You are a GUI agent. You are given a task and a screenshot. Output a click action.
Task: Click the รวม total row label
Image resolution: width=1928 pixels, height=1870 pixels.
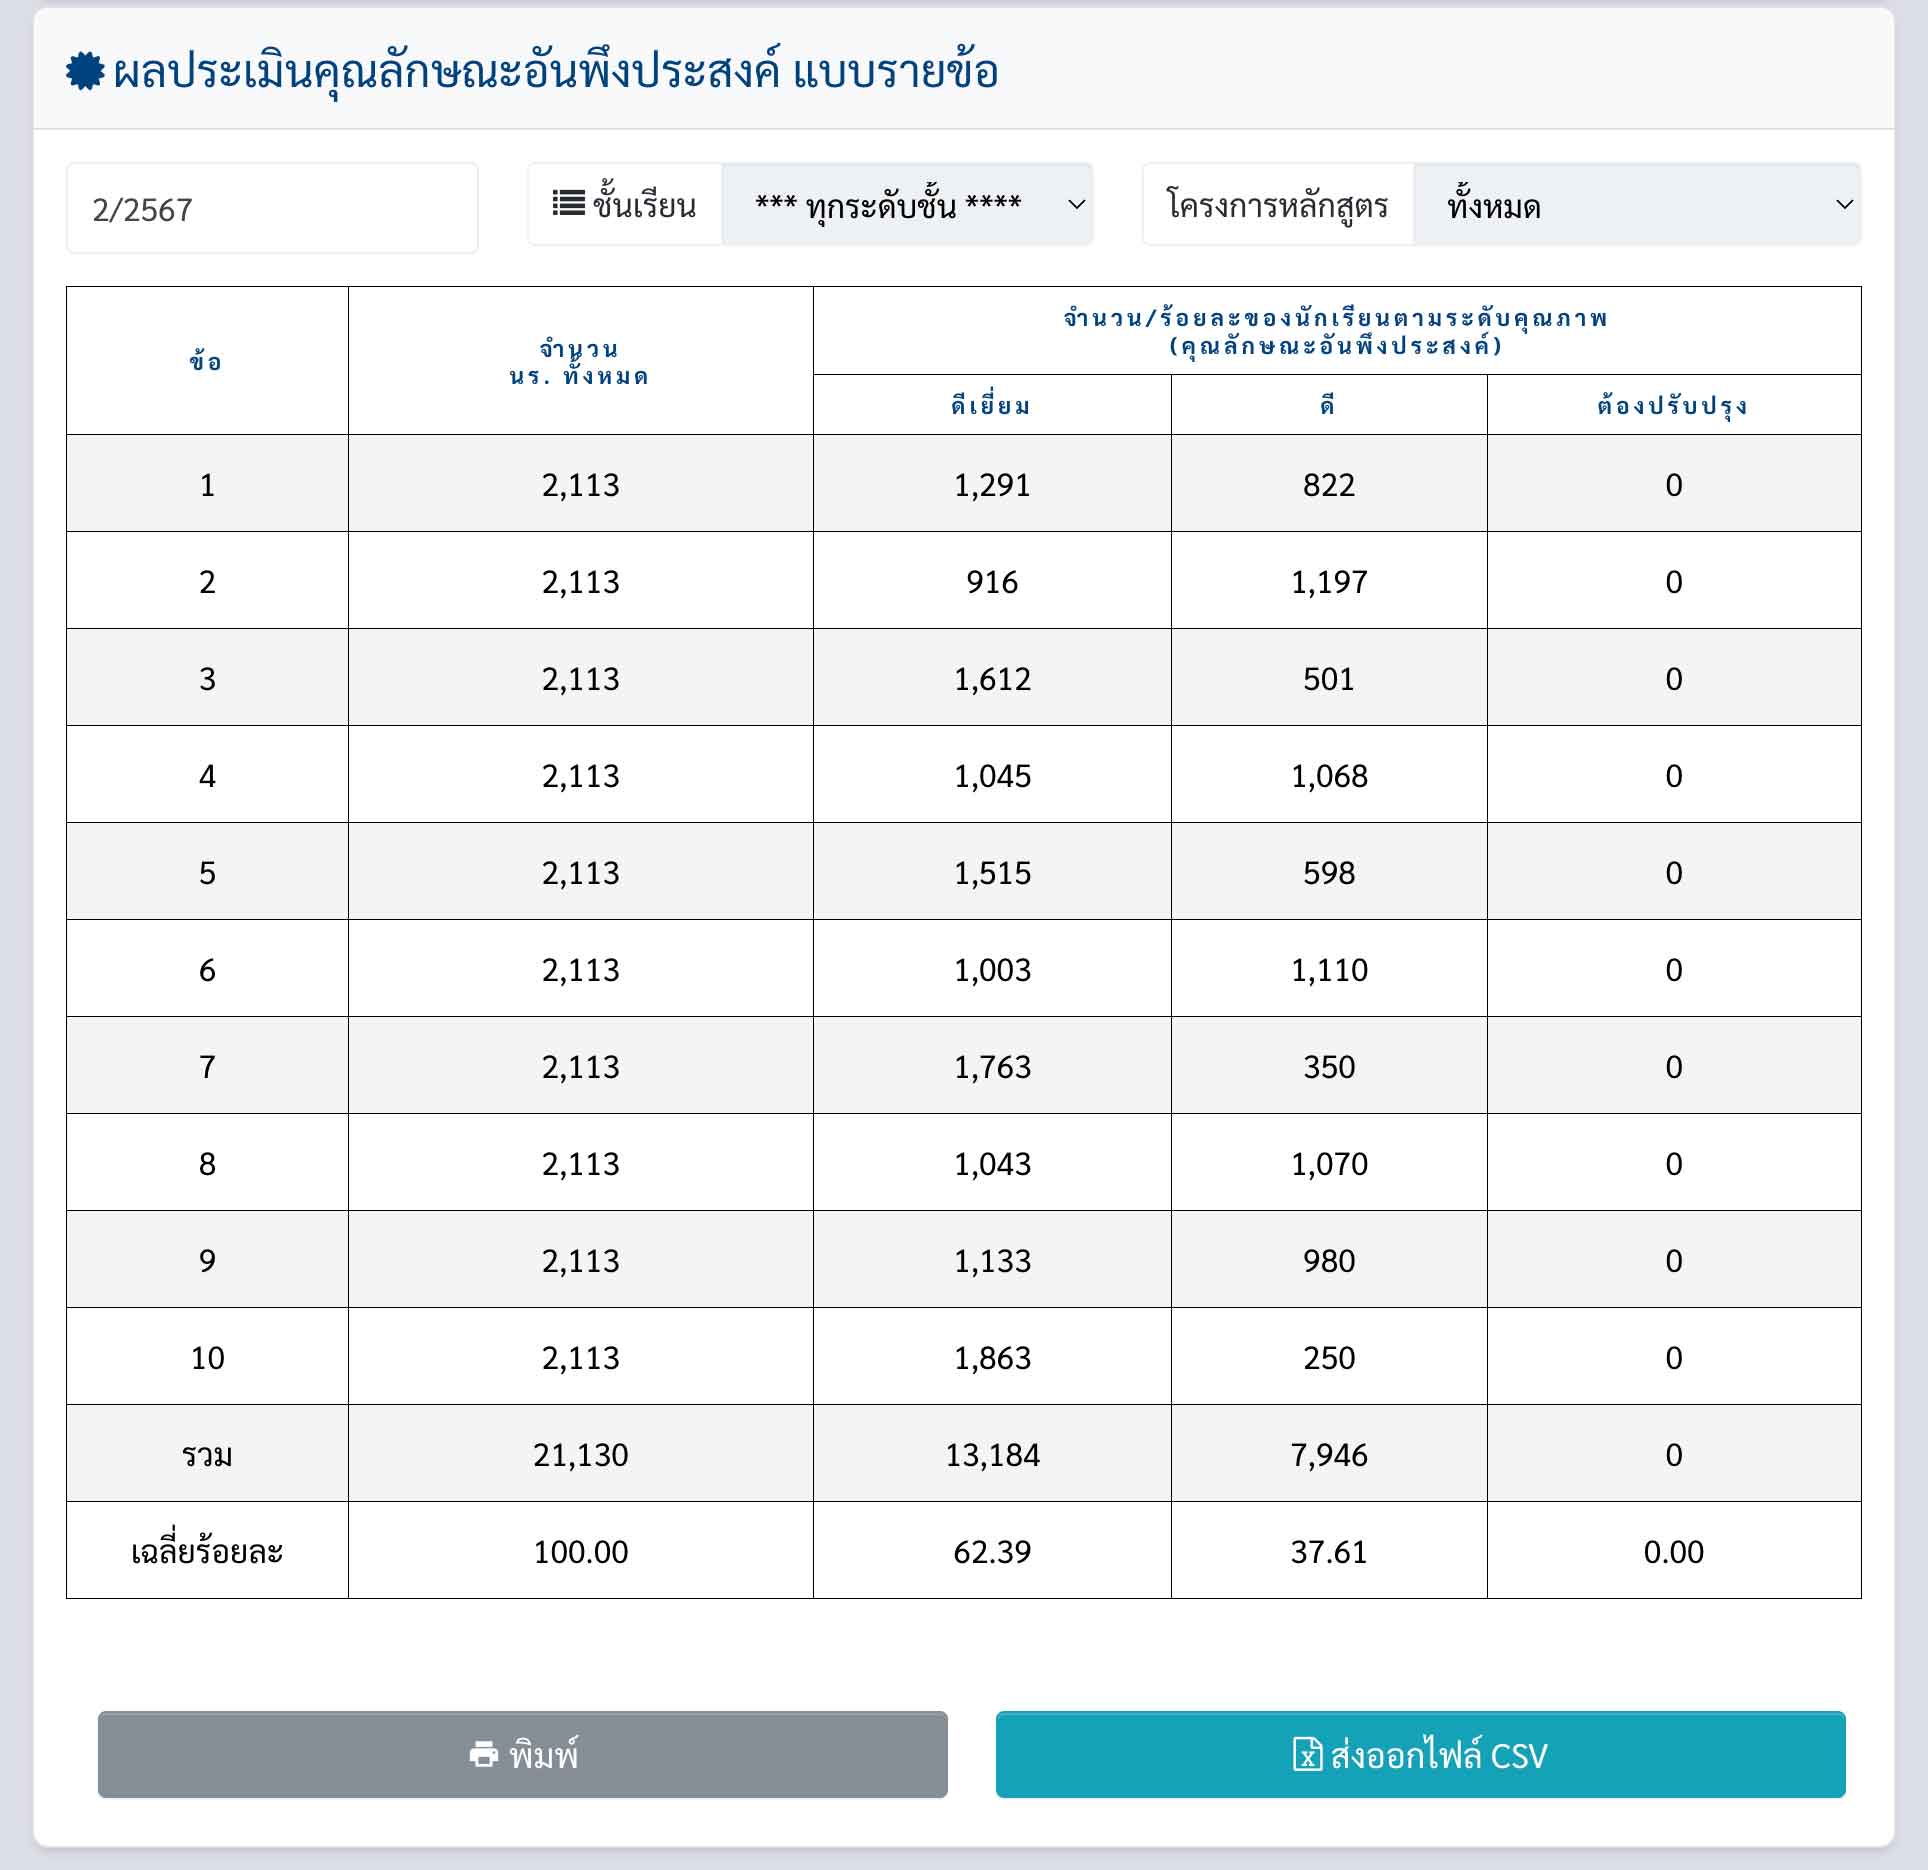[207, 1455]
